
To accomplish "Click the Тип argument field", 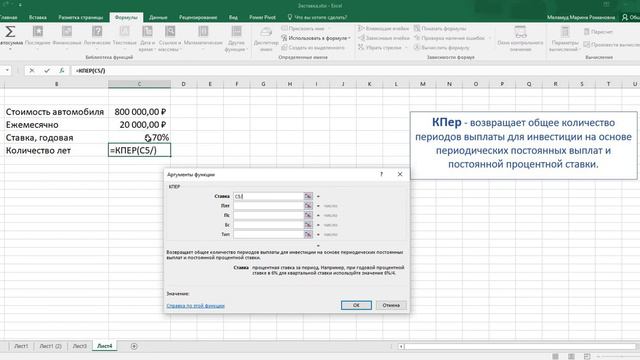I will click(268, 234).
